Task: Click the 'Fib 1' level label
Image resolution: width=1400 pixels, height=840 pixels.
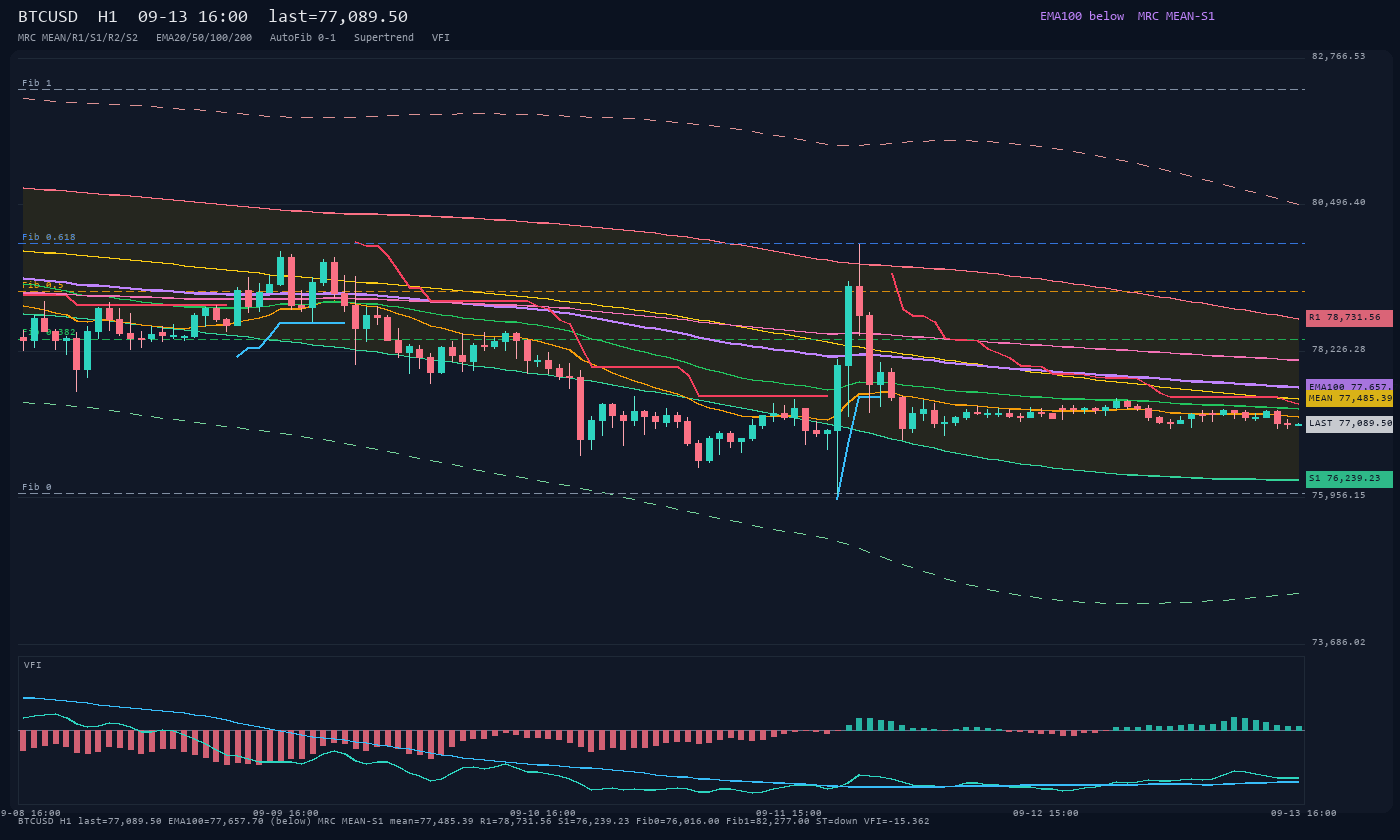Action: (37, 83)
